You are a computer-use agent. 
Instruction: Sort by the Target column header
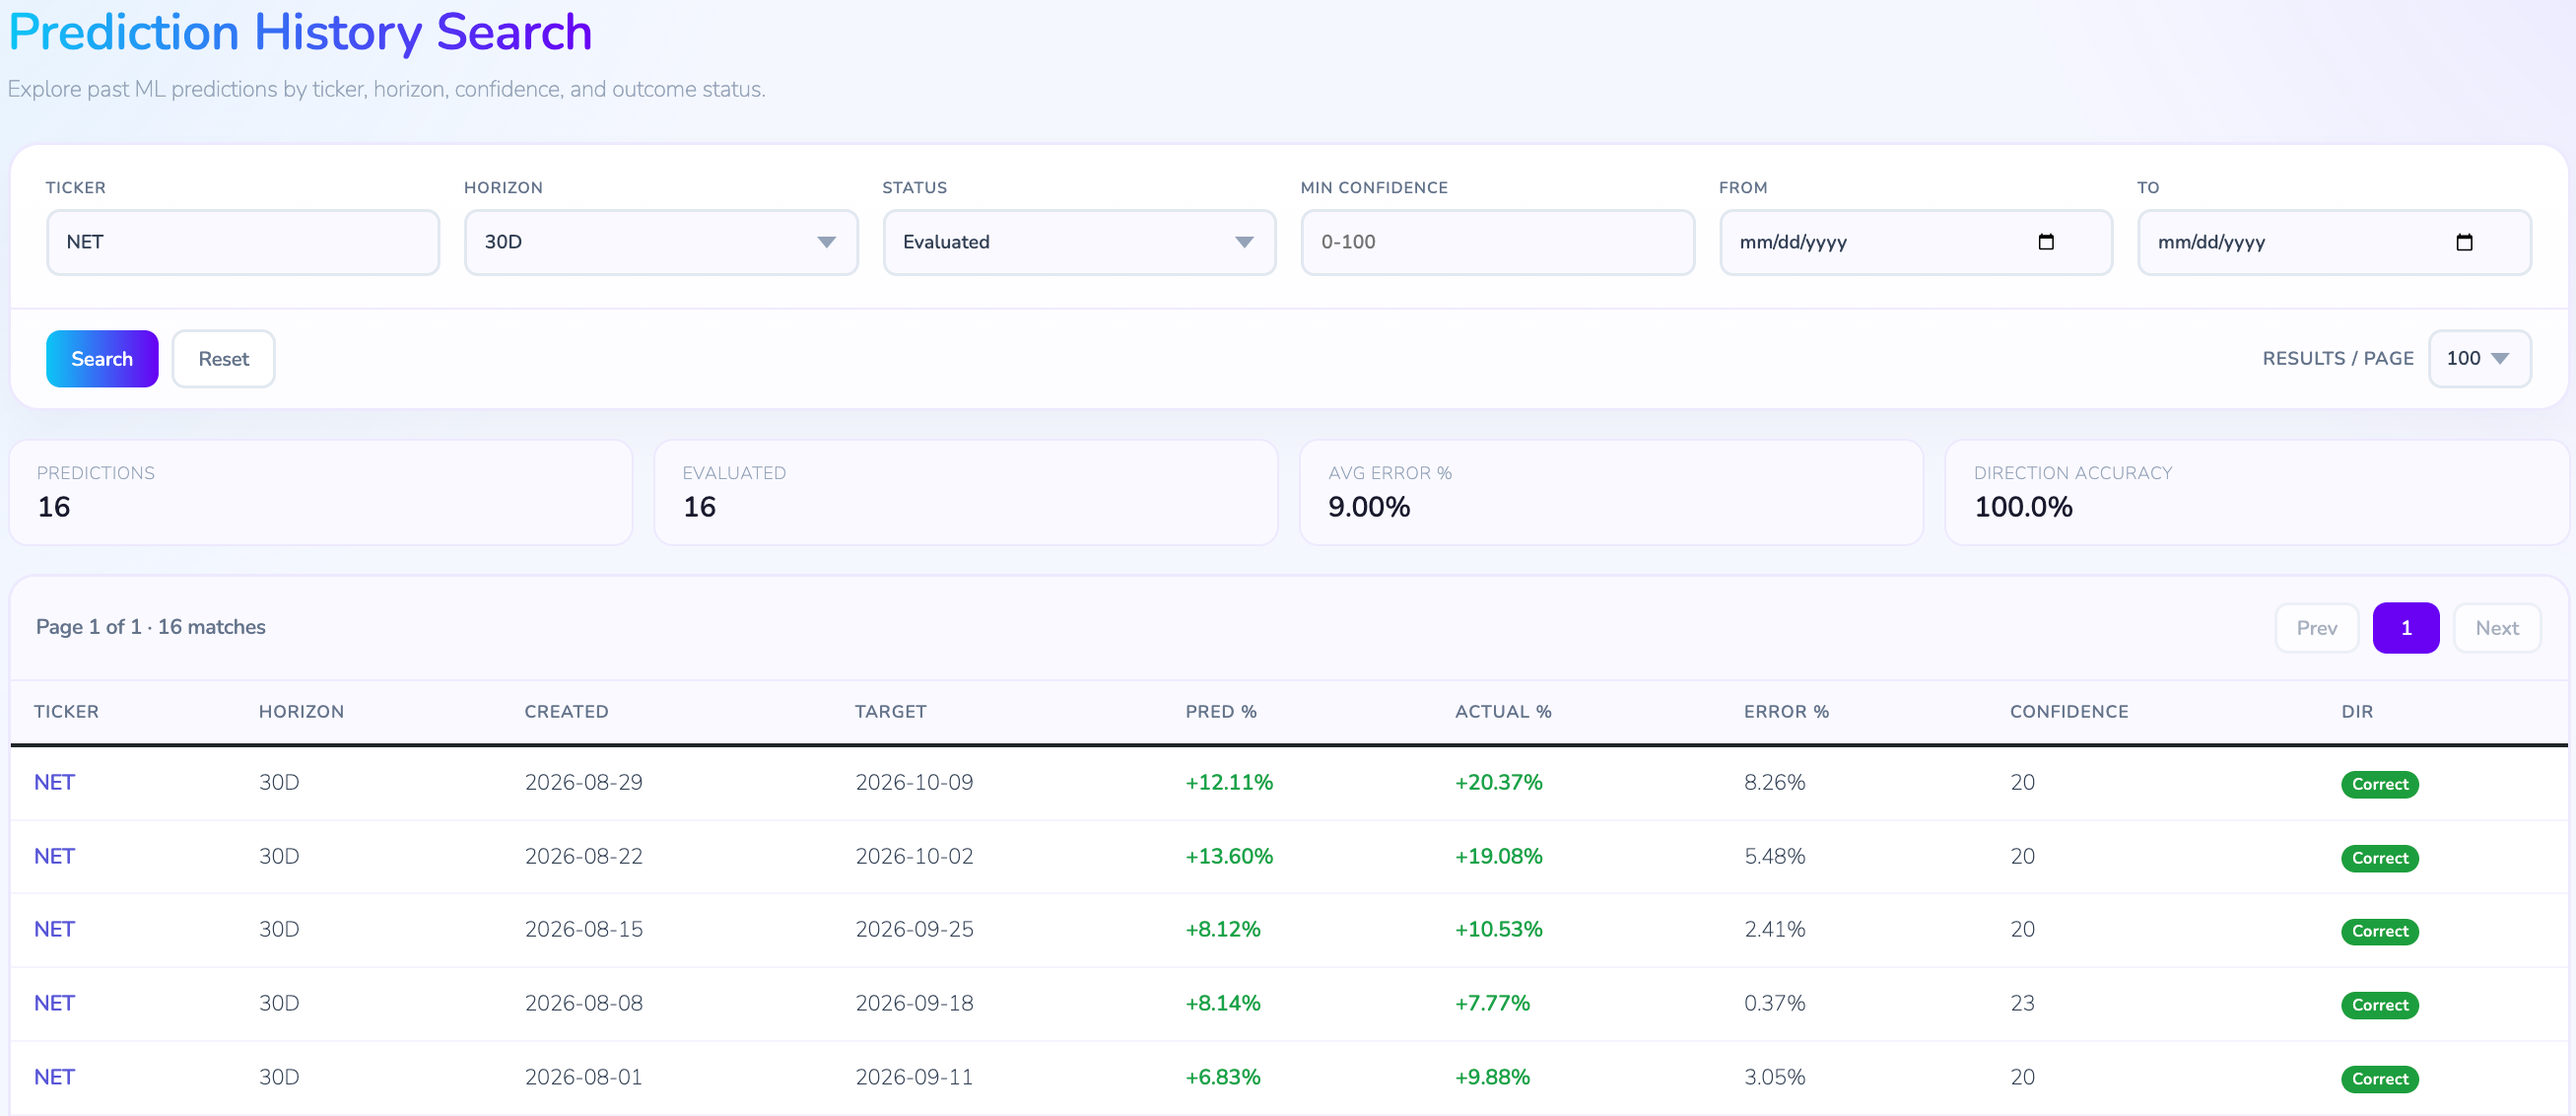890,712
